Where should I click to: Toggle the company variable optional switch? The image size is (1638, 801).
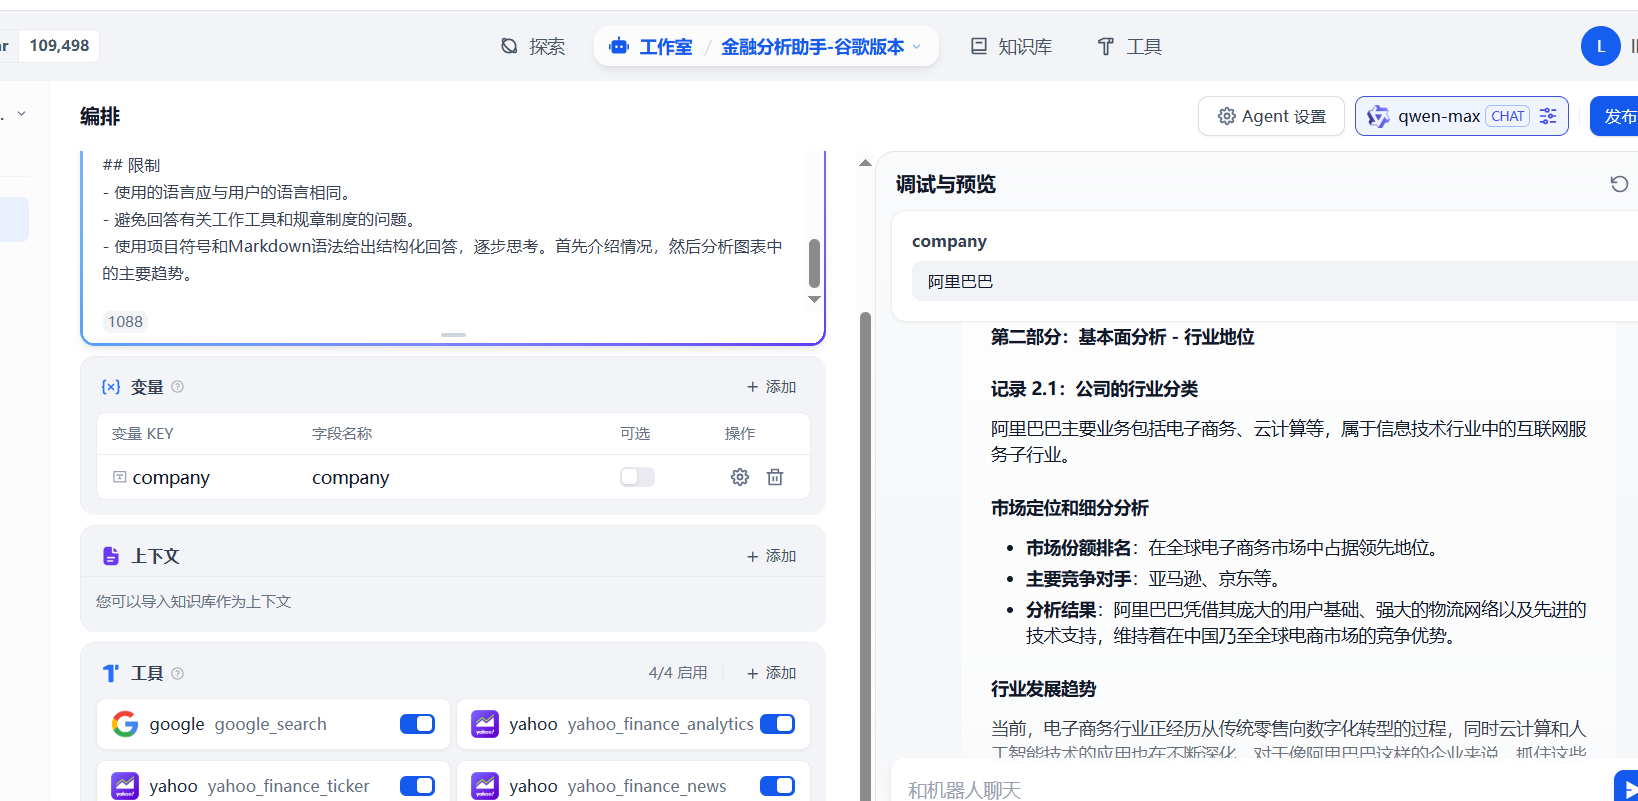[x=637, y=477]
